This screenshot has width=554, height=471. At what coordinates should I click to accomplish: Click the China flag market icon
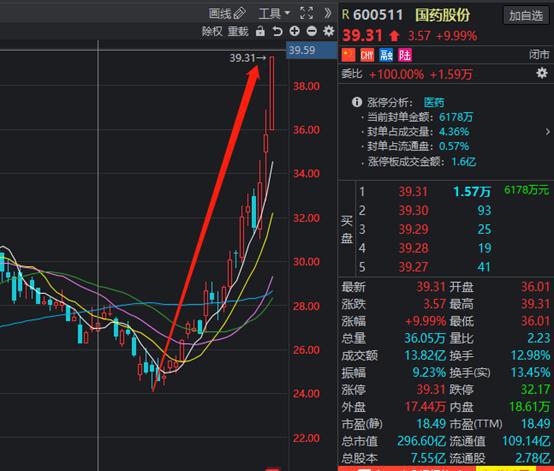[x=348, y=55]
